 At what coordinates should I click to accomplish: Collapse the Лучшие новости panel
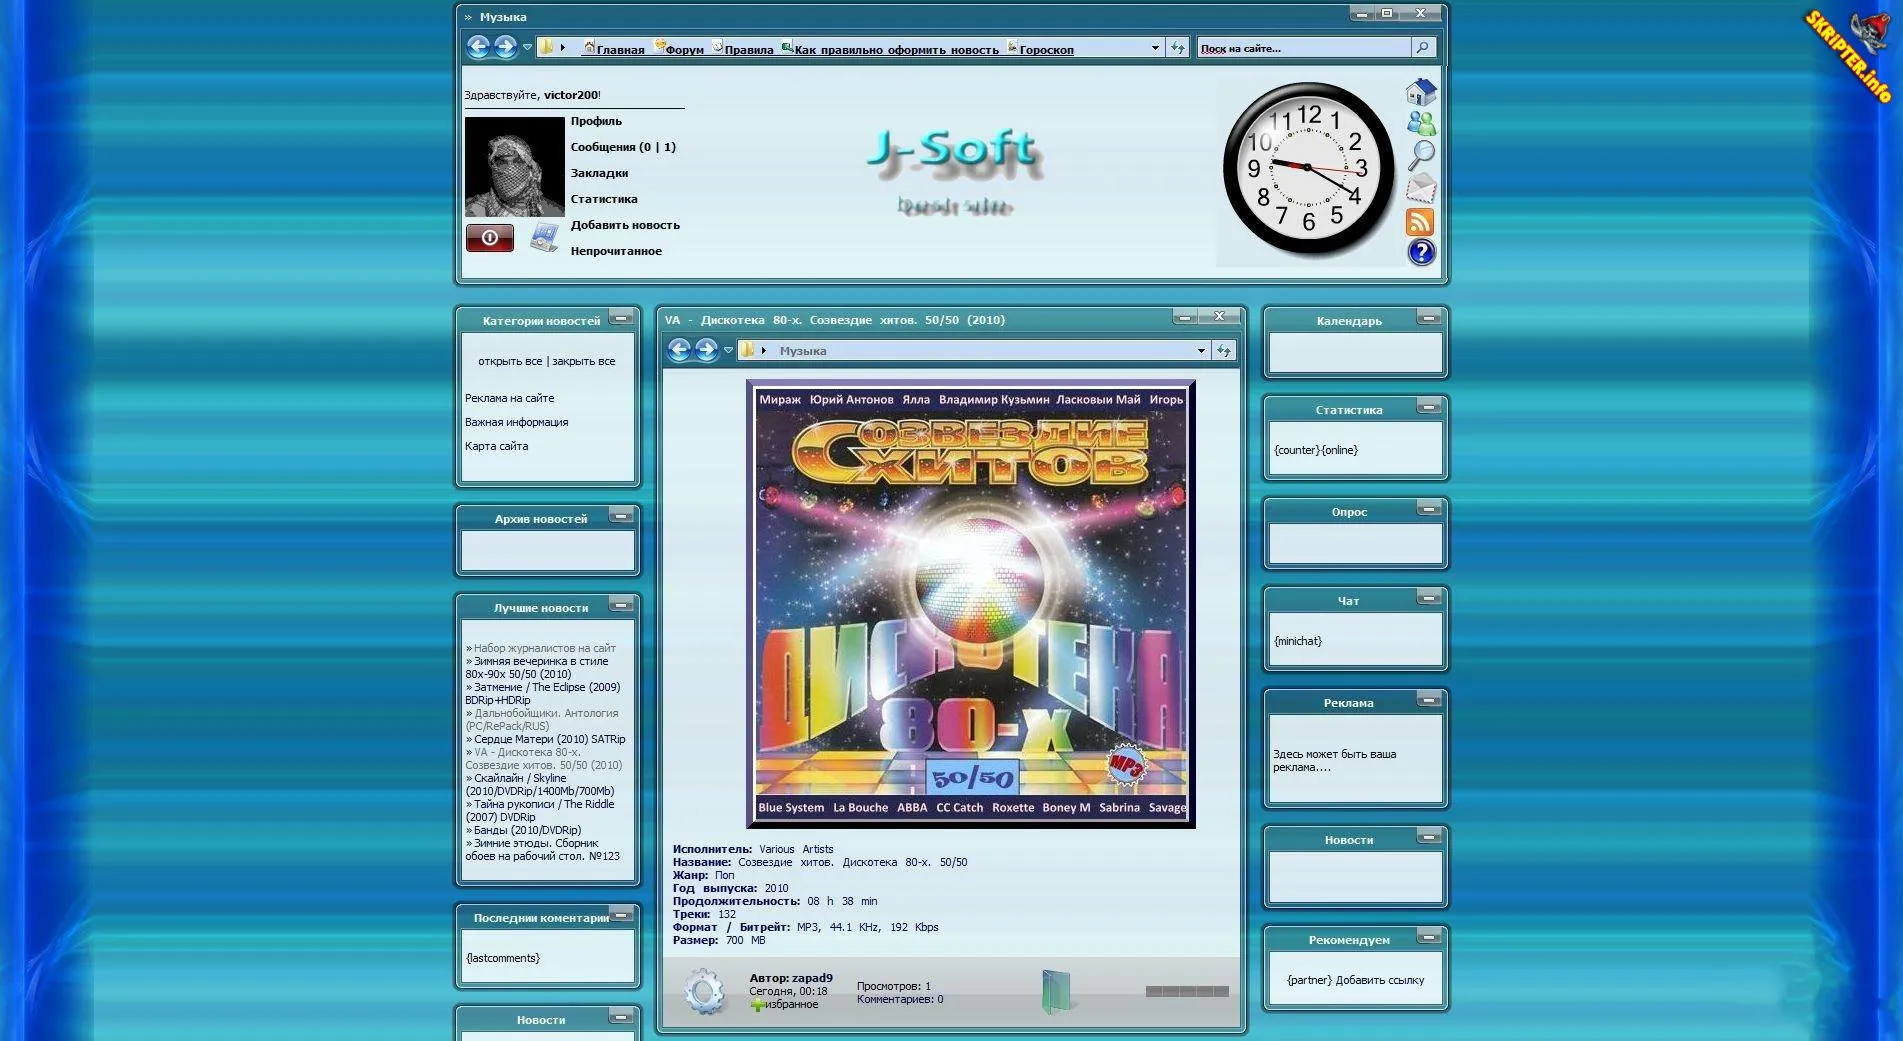tap(621, 605)
